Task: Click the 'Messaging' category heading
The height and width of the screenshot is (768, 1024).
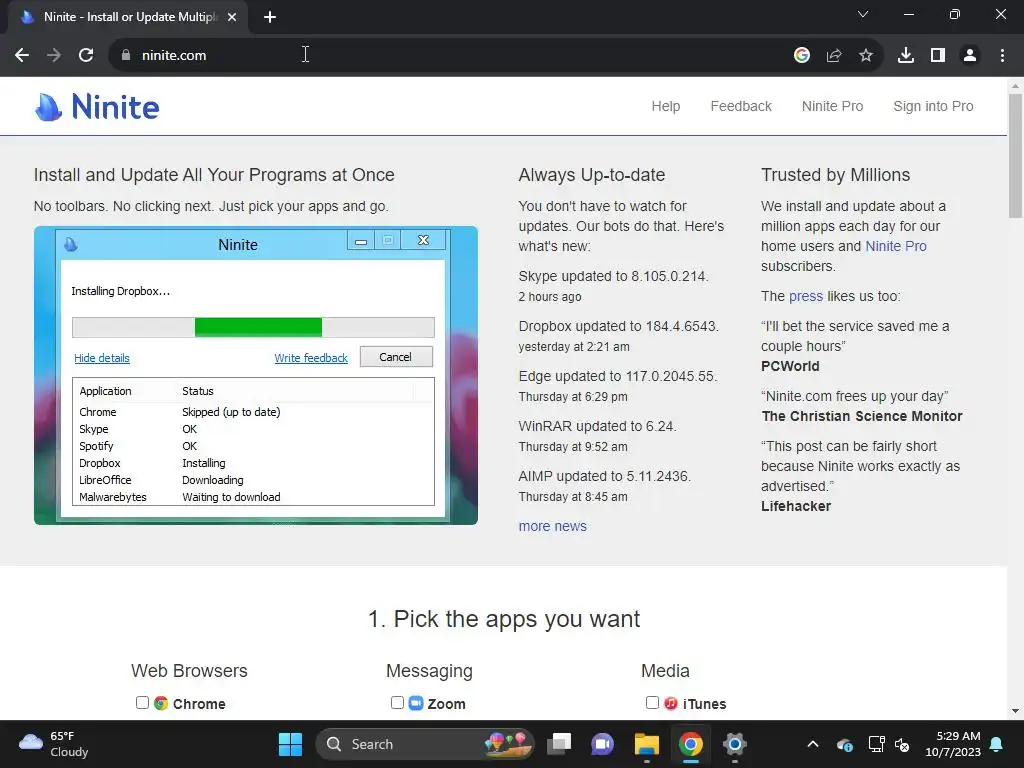Action: click(x=429, y=671)
